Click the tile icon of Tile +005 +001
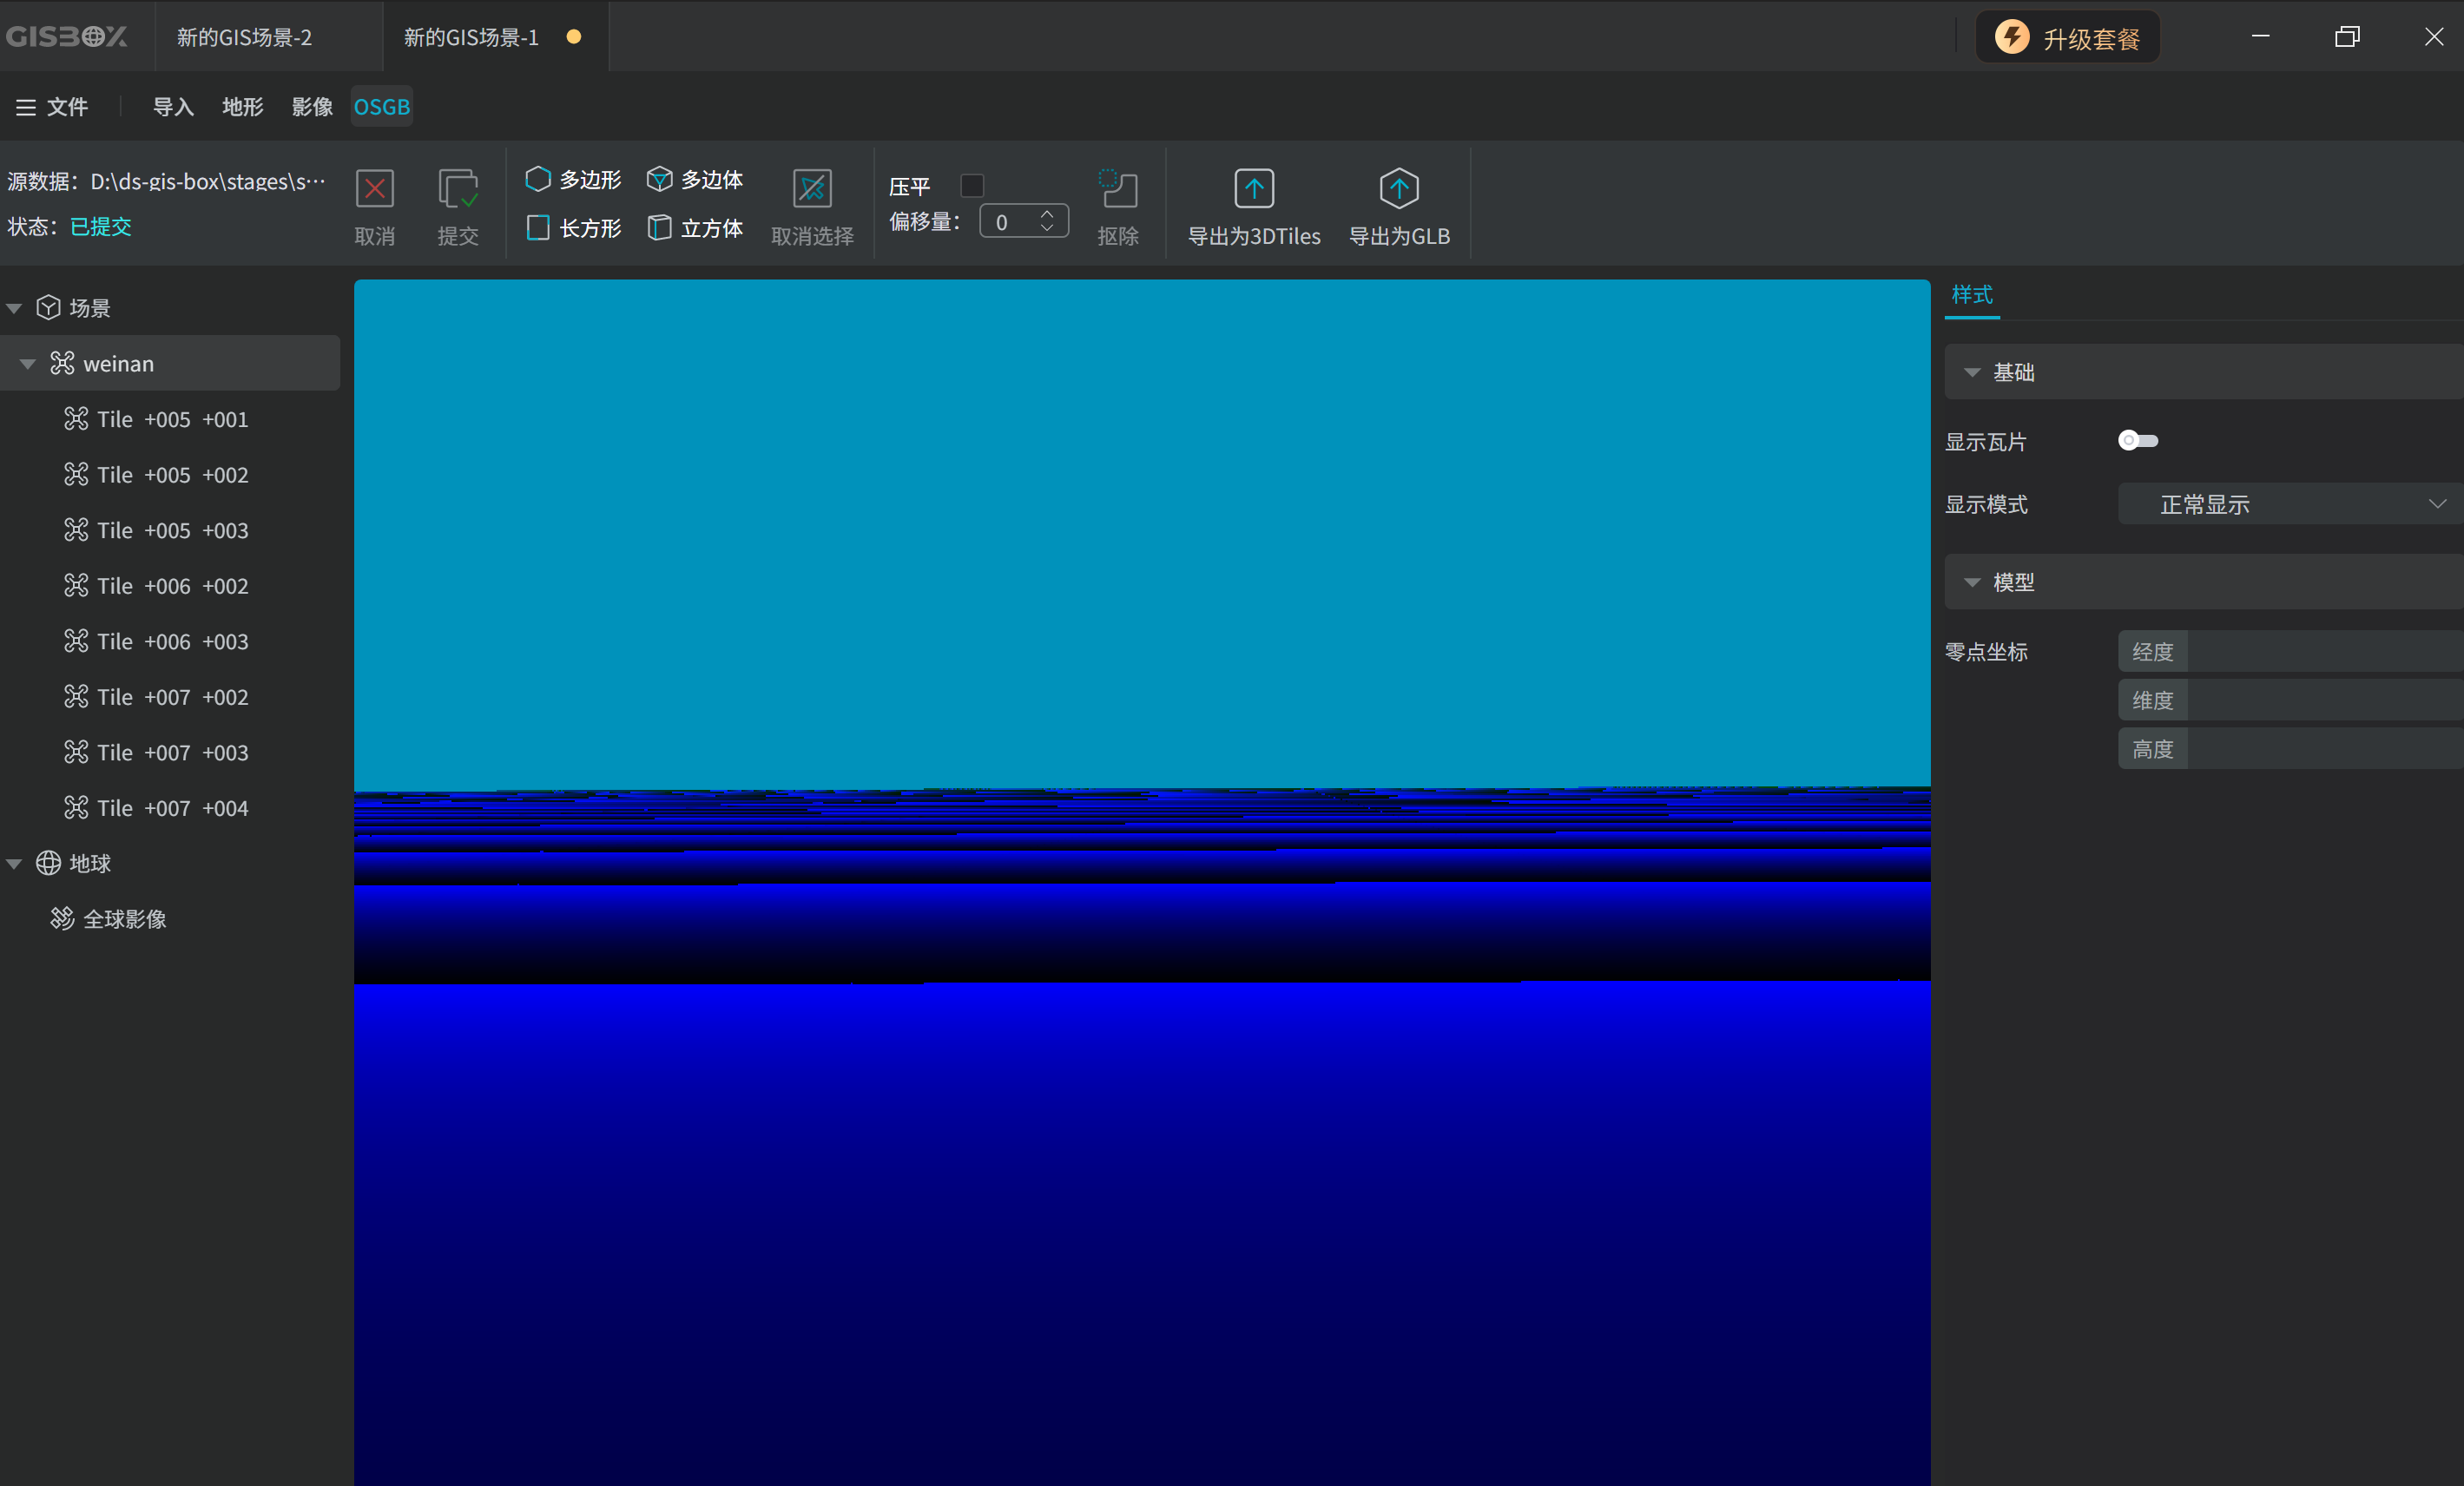The image size is (2464, 1486). (76, 419)
